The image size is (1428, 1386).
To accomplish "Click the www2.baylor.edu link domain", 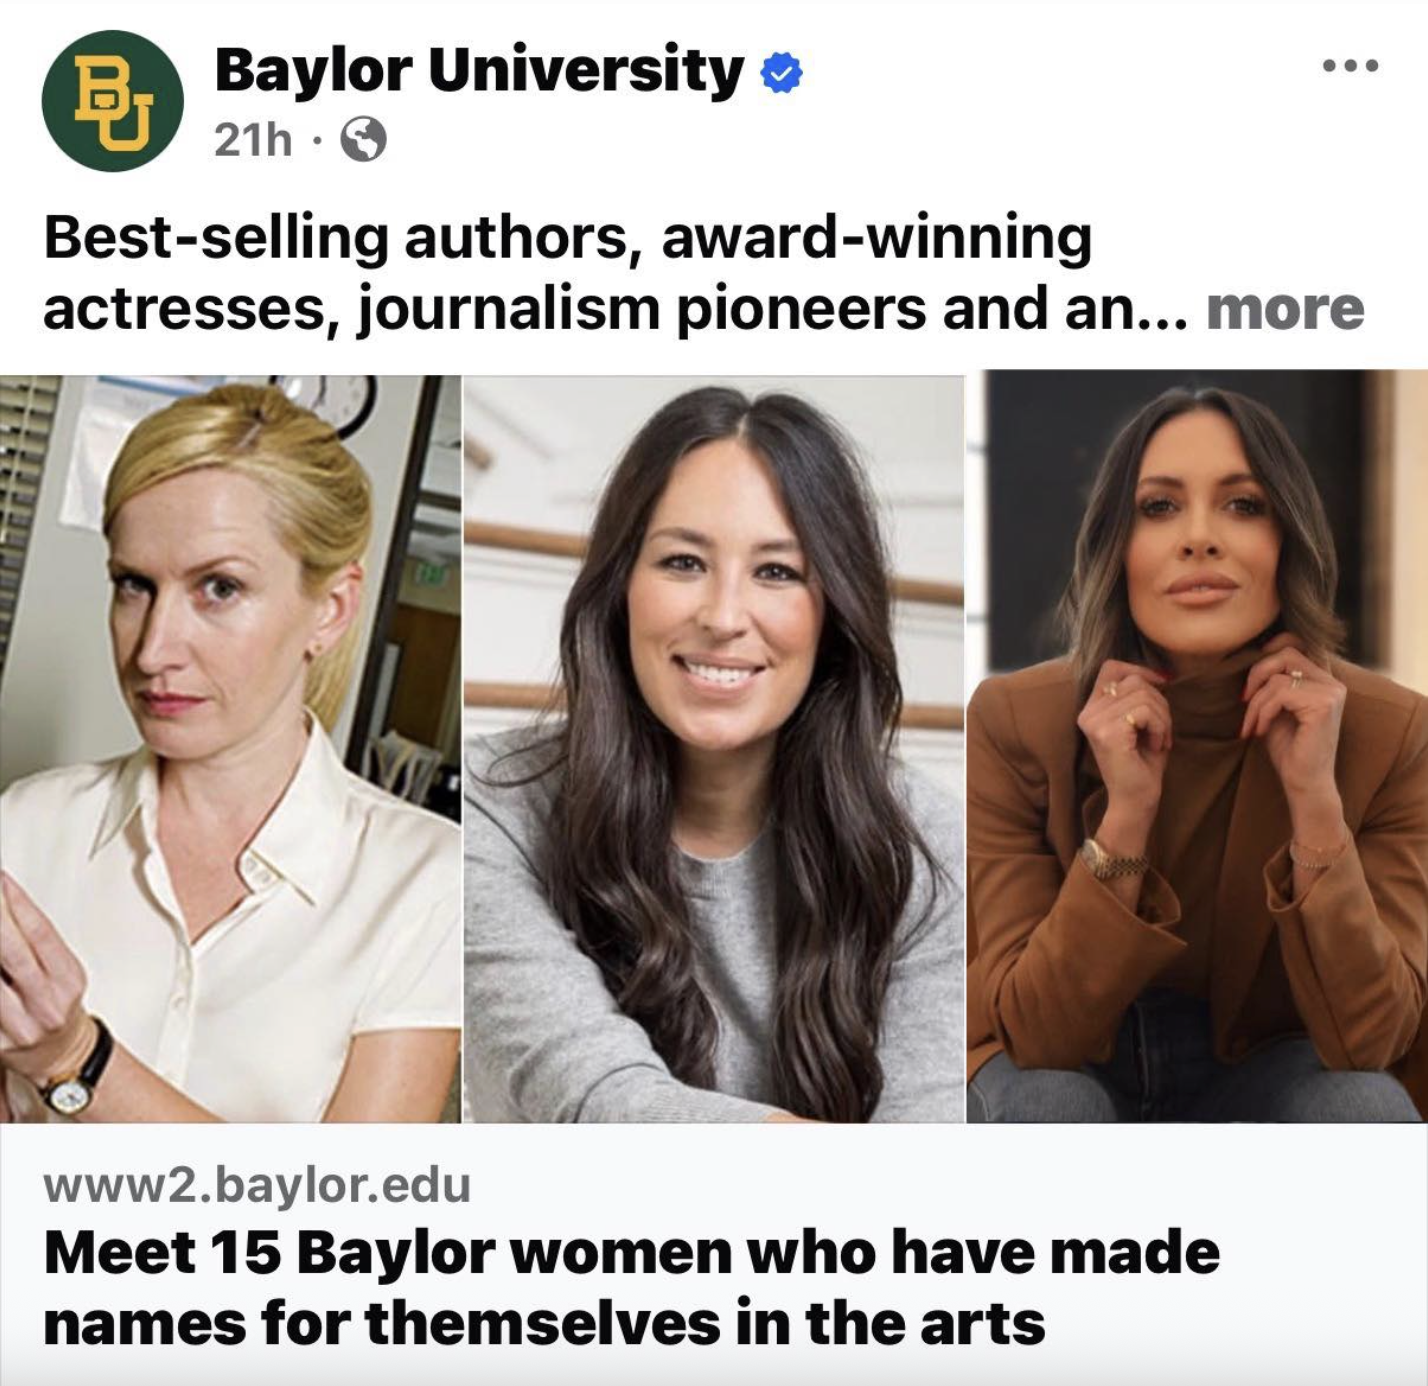I will coord(257,1185).
